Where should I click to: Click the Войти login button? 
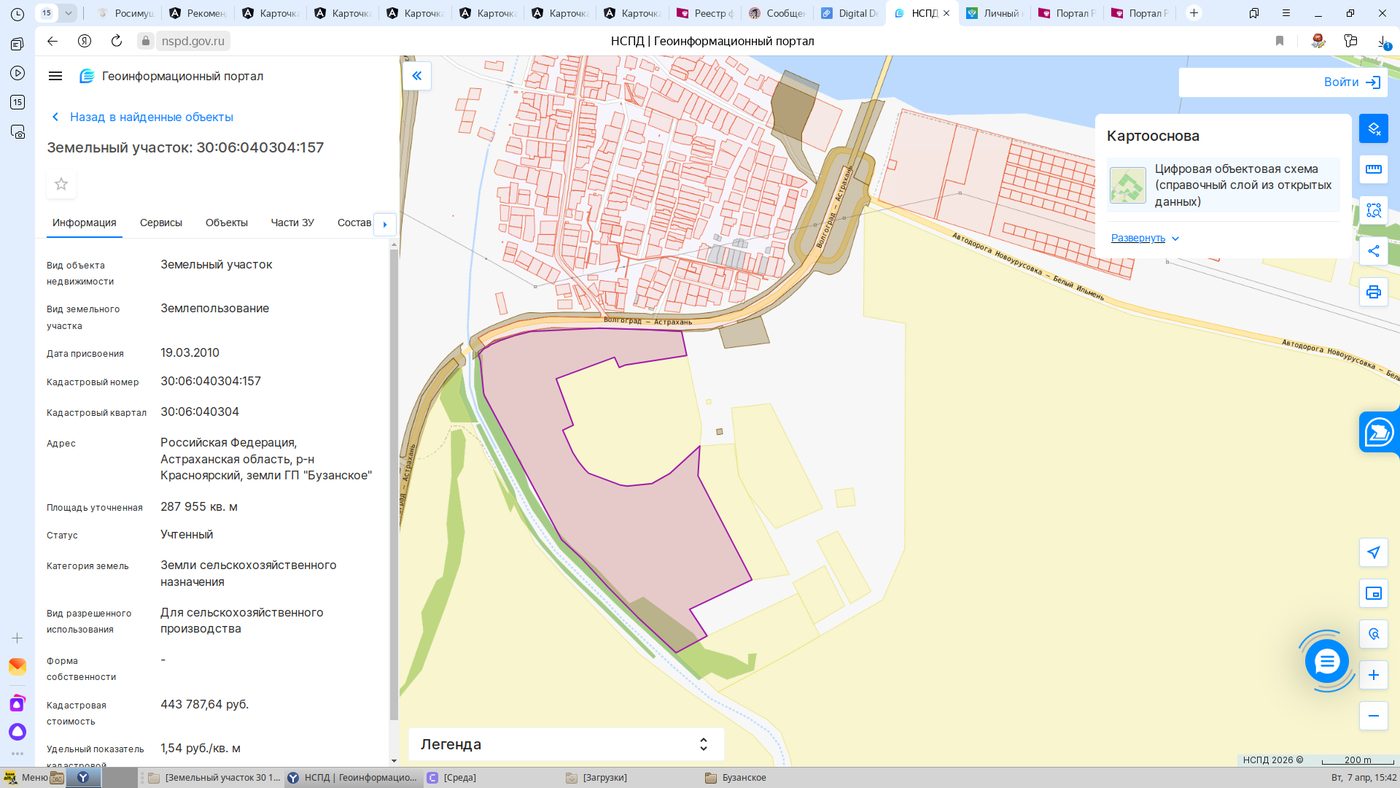point(1352,82)
